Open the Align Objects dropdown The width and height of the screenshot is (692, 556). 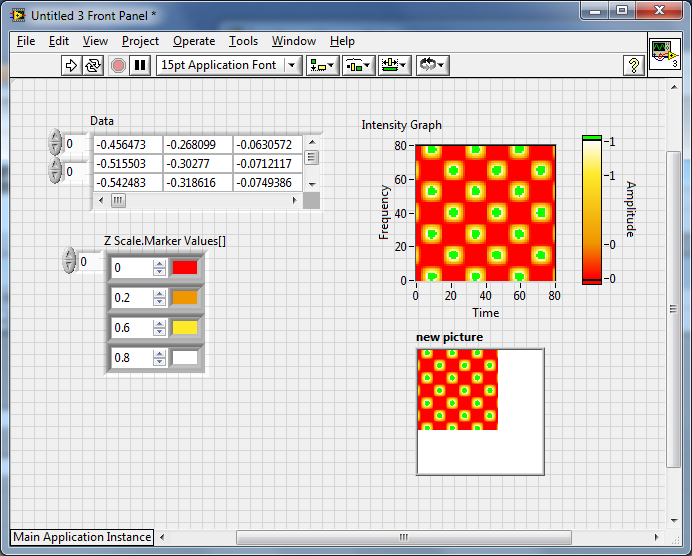pyautogui.click(x=323, y=65)
